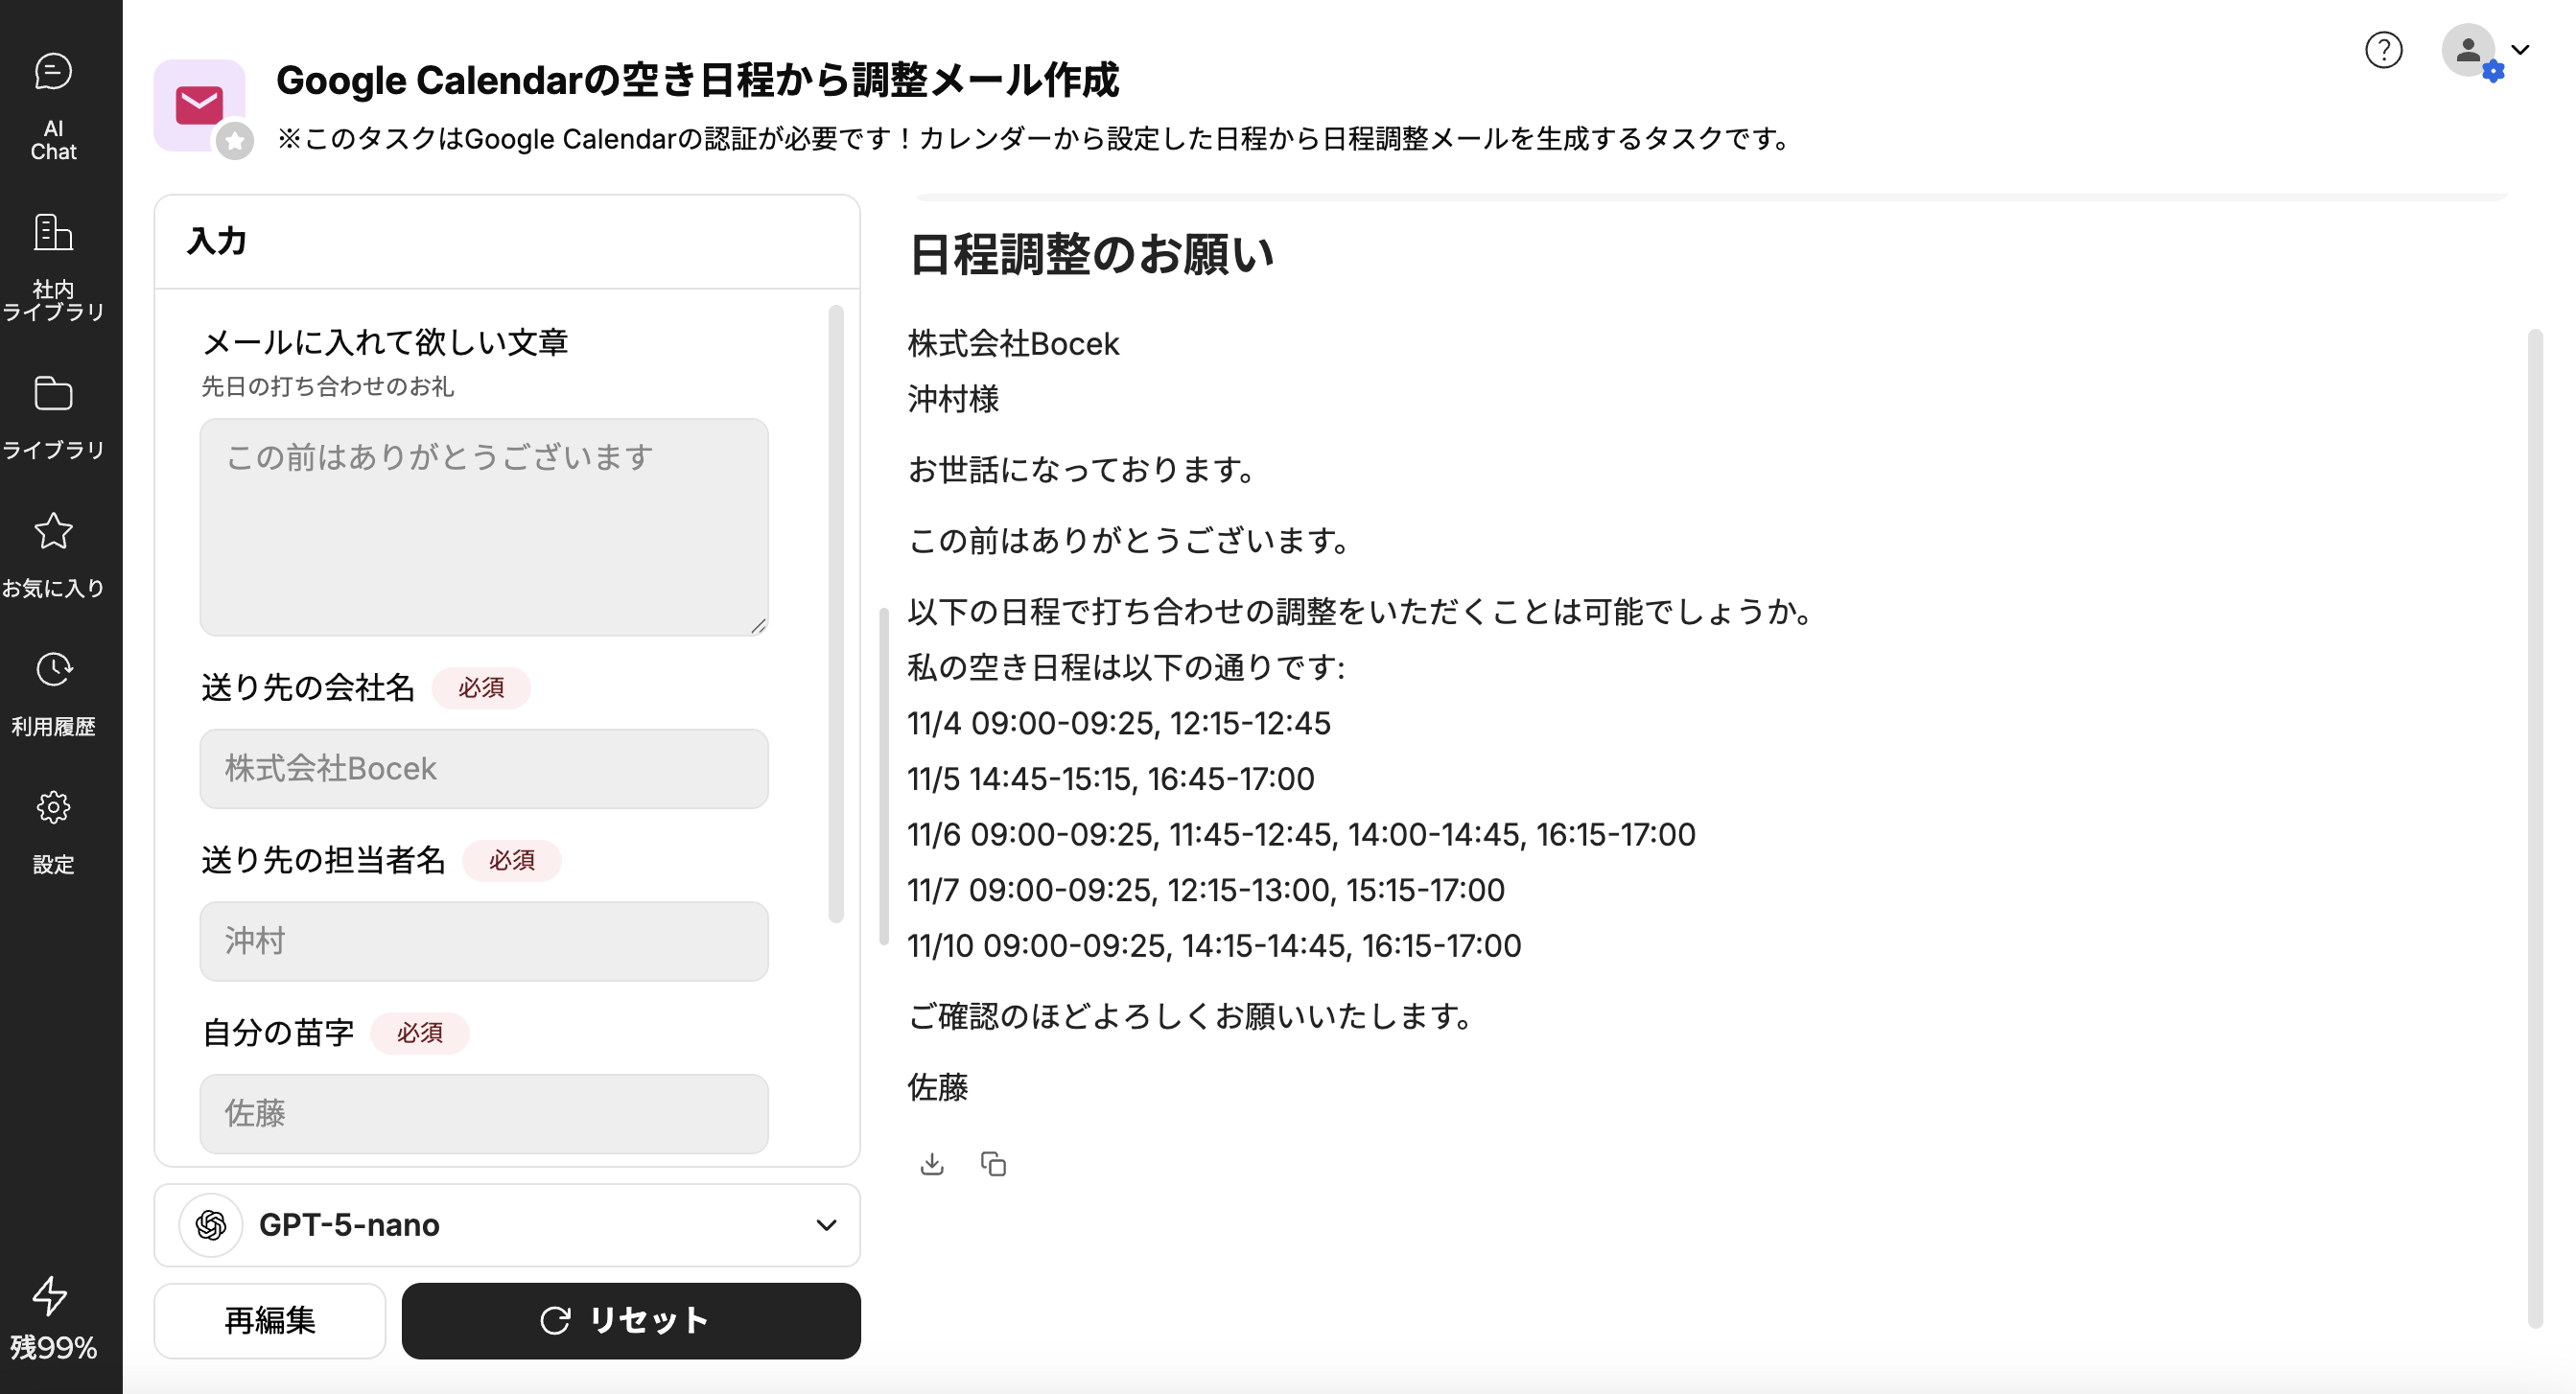Click the 残99% usage indicator

pos(53,1320)
